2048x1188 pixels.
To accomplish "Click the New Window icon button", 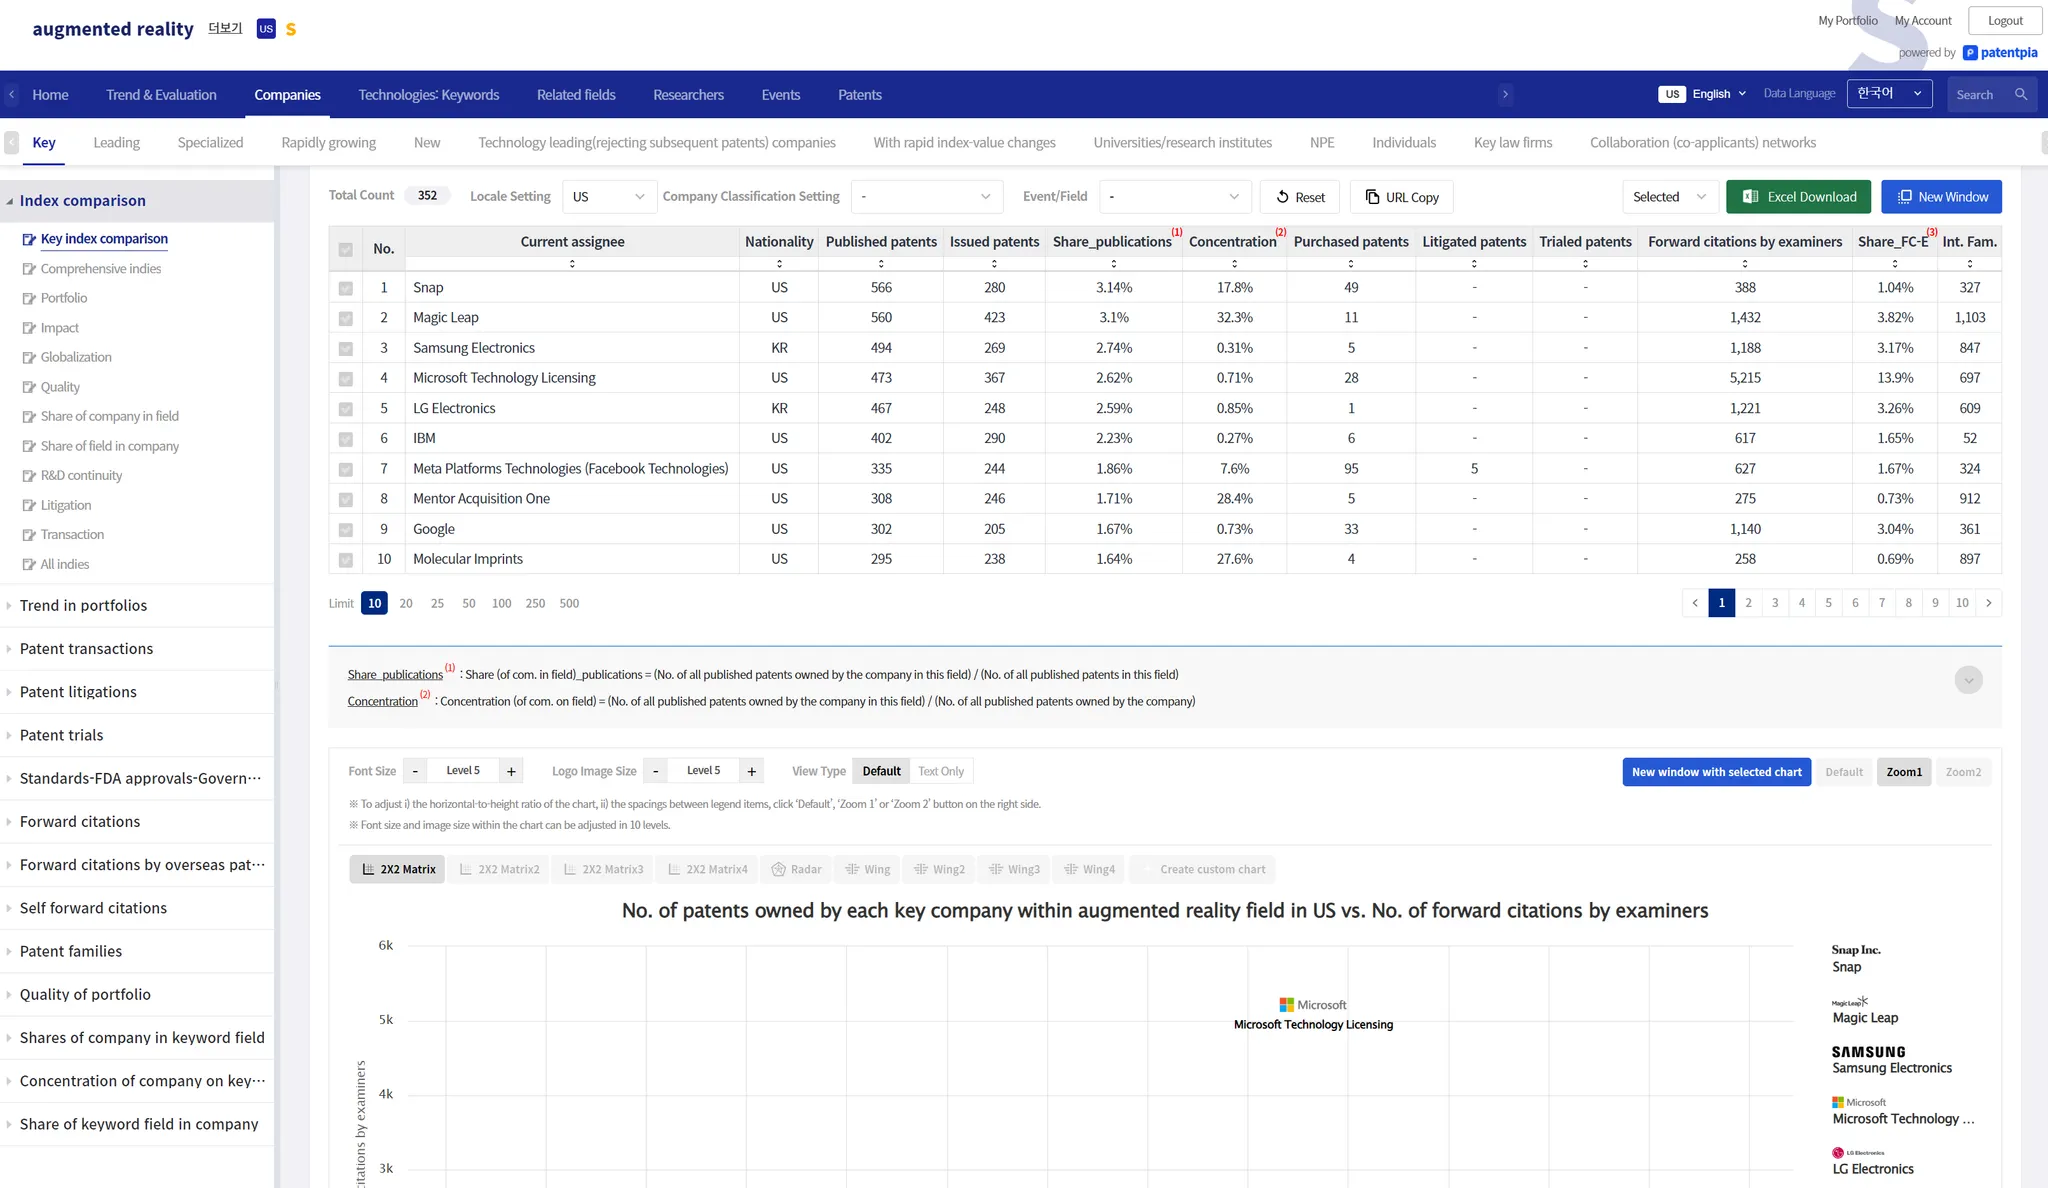I will click(x=1904, y=197).
